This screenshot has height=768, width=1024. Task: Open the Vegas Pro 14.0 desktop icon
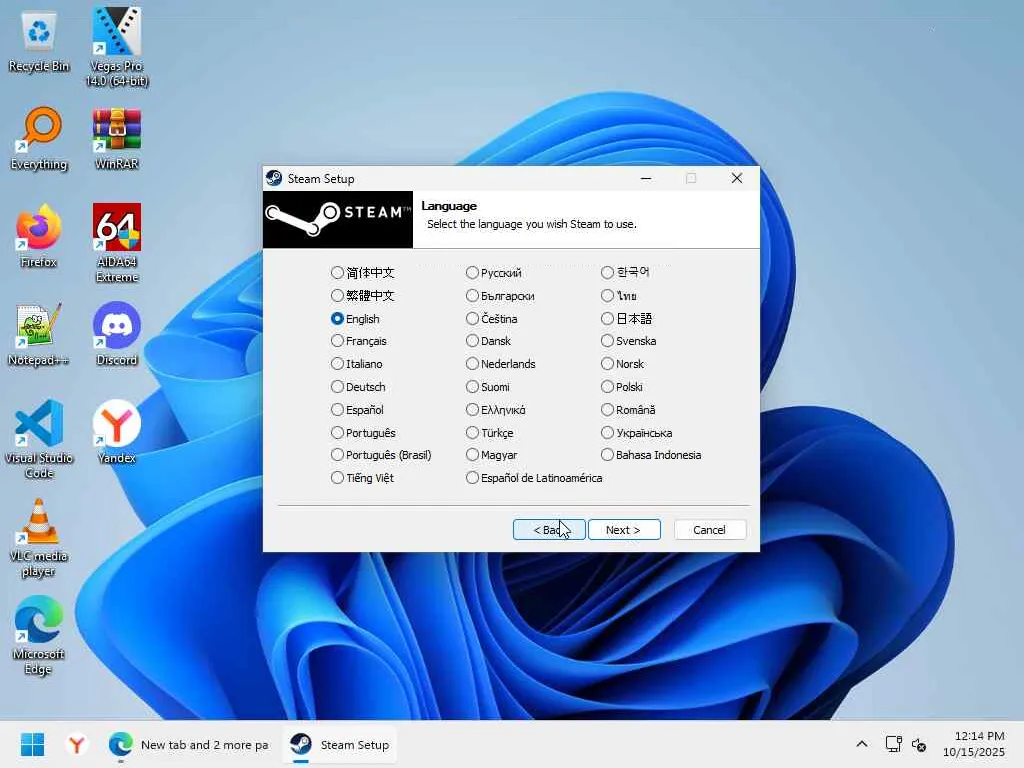[117, 46]
